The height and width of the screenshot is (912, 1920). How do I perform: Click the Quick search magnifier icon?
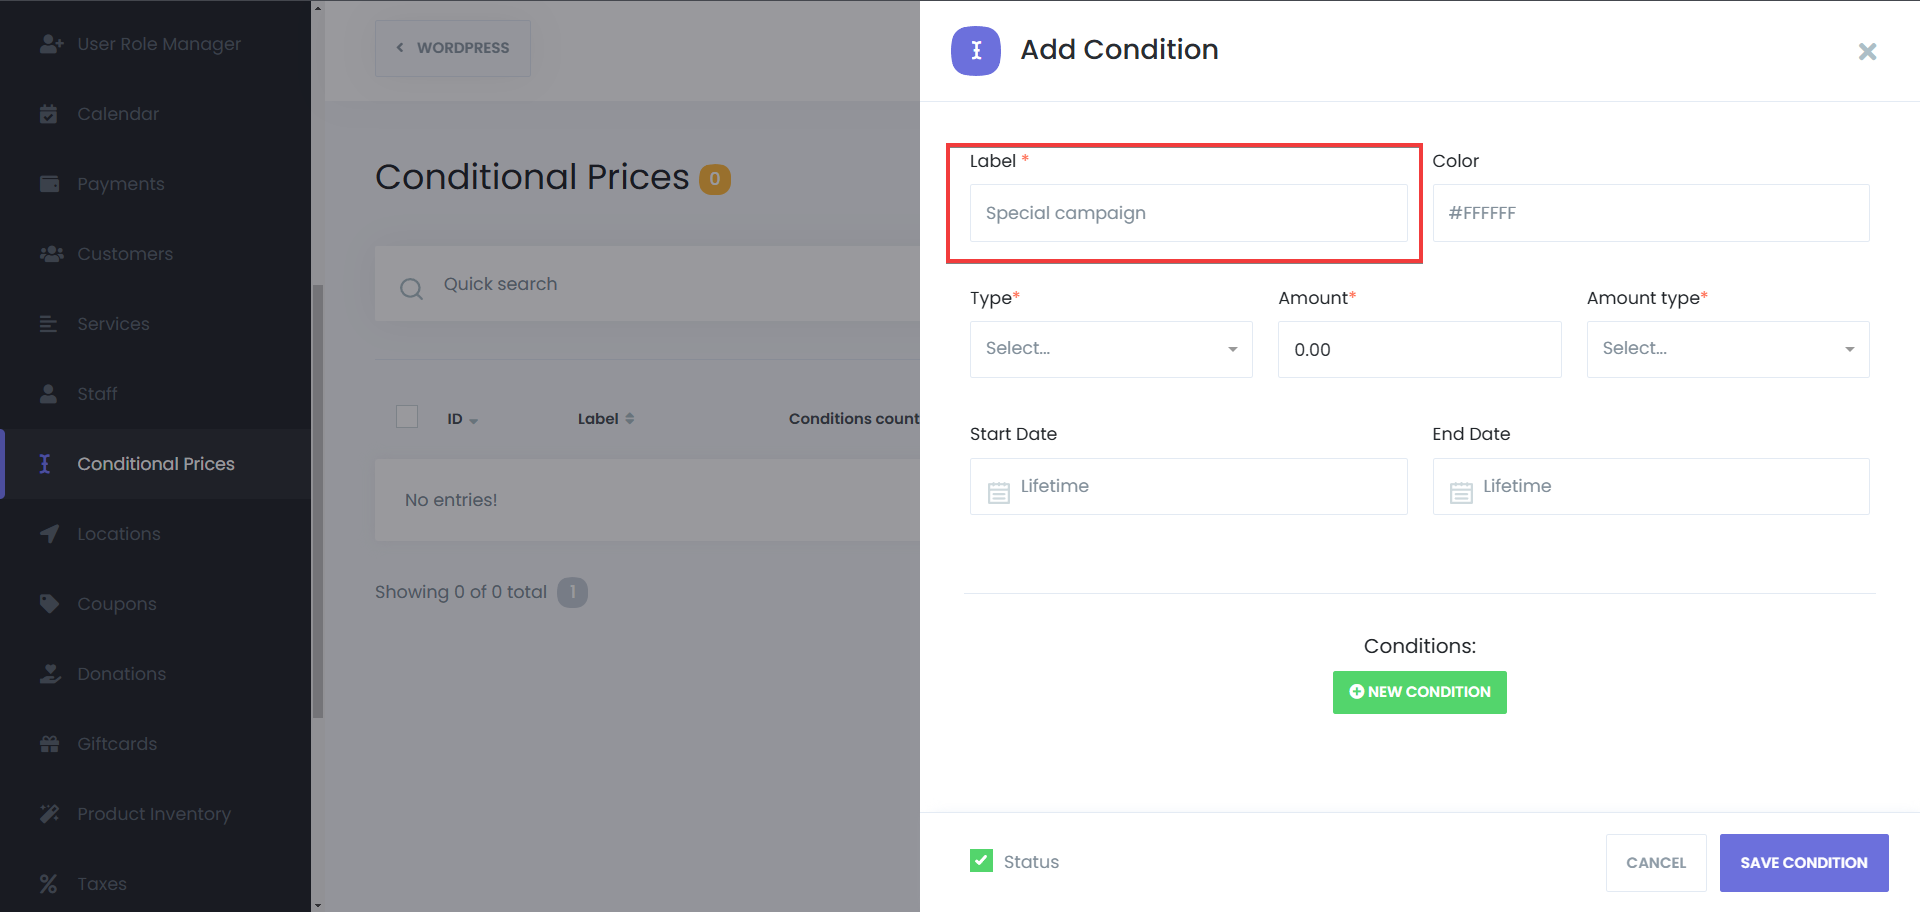click(x=411, y=289)
